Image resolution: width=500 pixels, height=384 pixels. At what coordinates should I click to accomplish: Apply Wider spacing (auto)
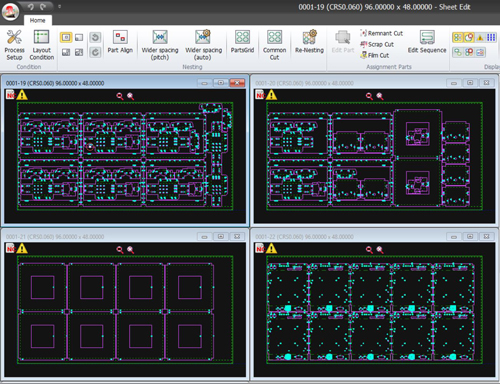[203, 45]
